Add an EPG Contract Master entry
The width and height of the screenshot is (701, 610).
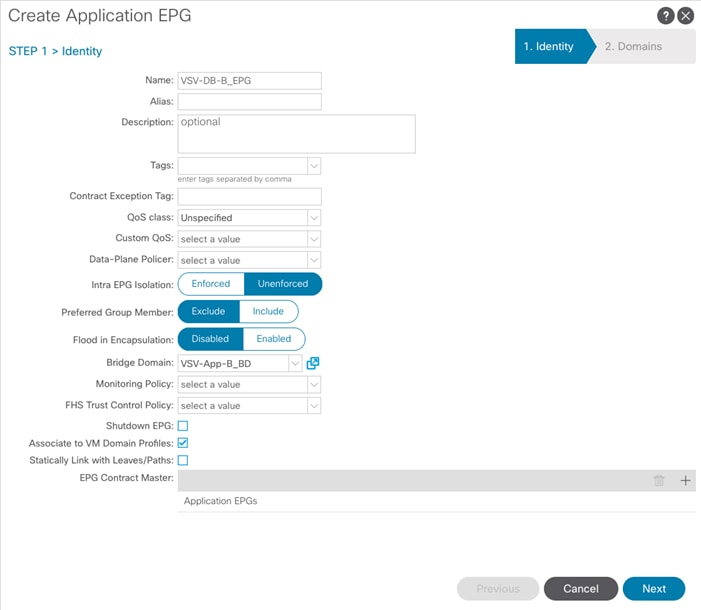click(685, 481)
